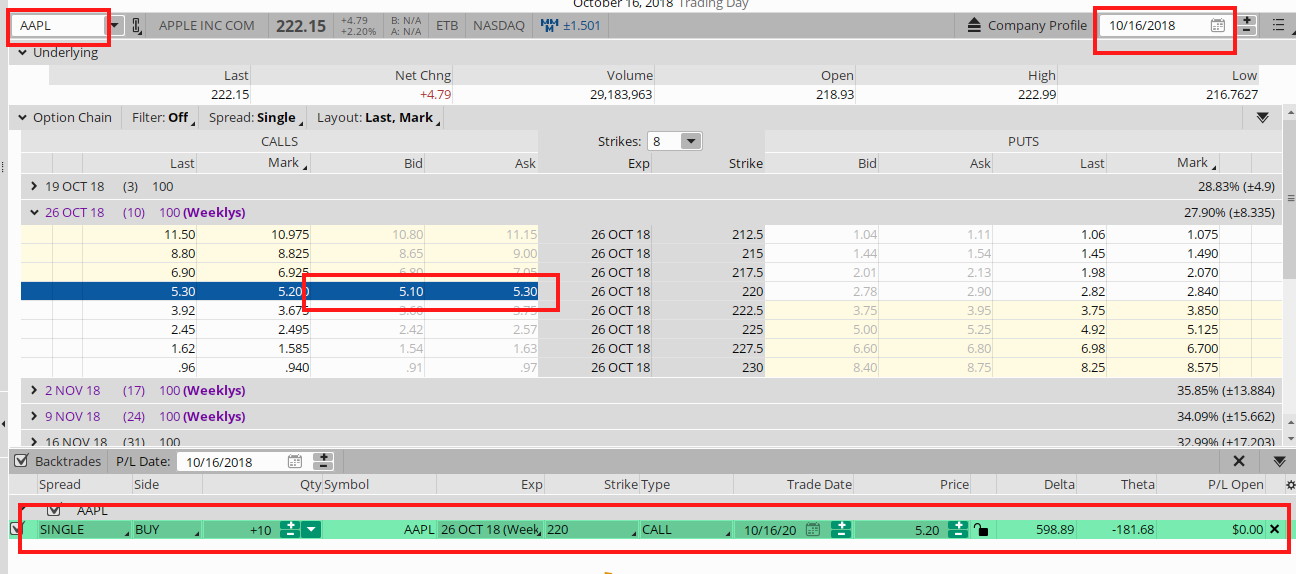Screen dimensions: 1296x574
Task: Adjust the Qty +10 stepper in the backtrade row
Action: point(290,530)
